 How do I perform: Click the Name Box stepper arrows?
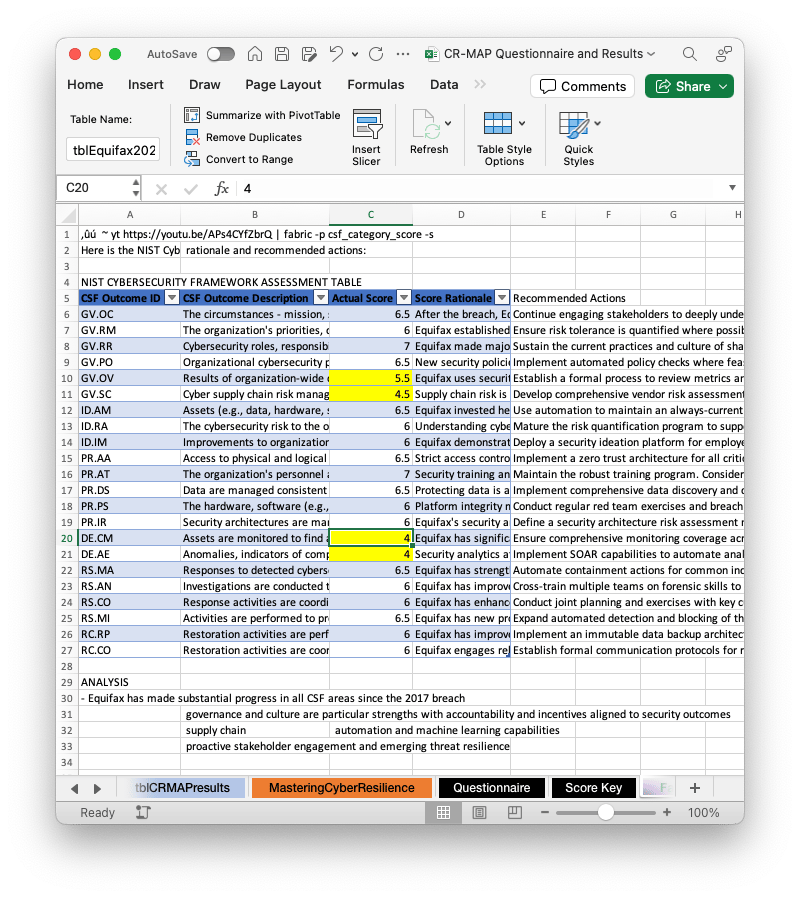click(136, 188)
